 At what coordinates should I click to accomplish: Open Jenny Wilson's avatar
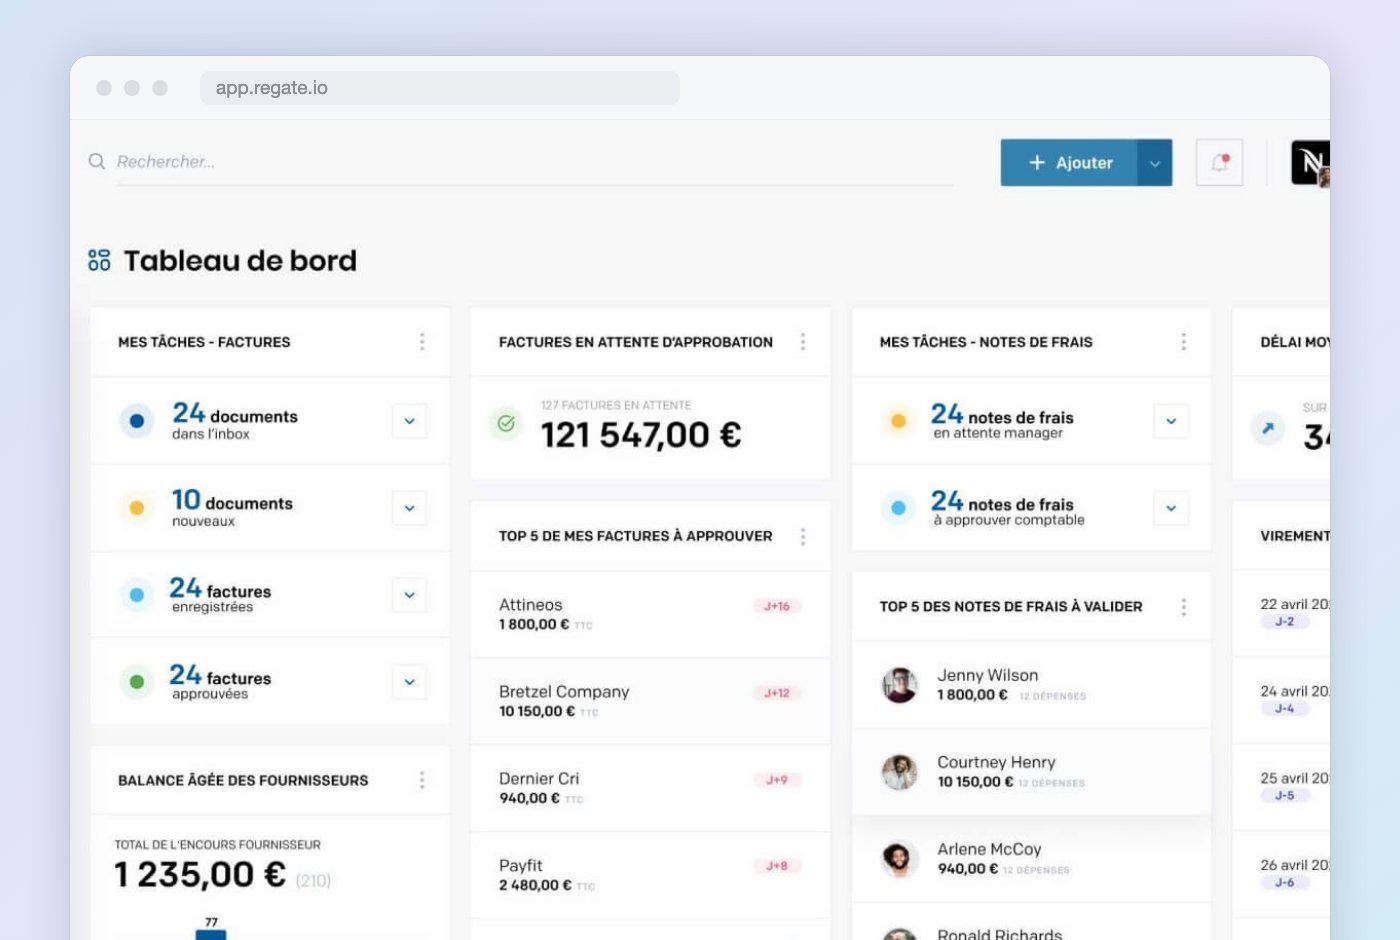pos(899,685)
